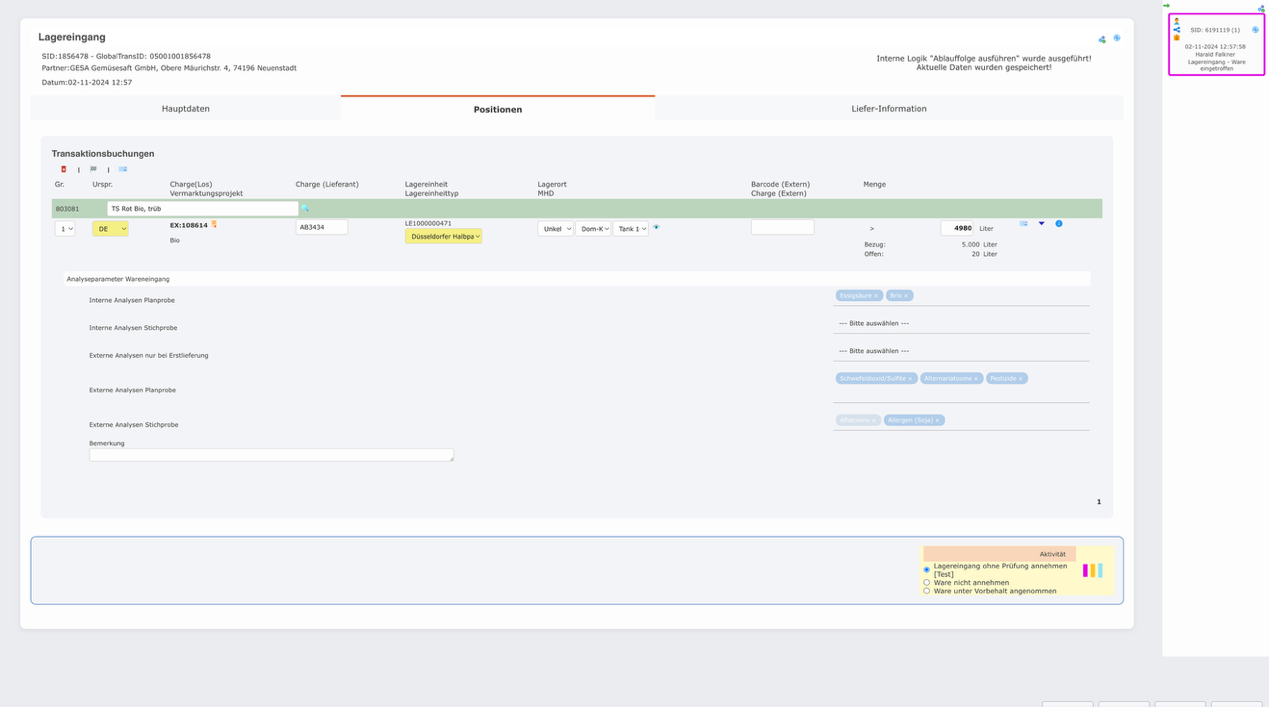Remove the Pestizide analysis tag
This screenshot has height=707, width=1269.
coord(1021,379)
